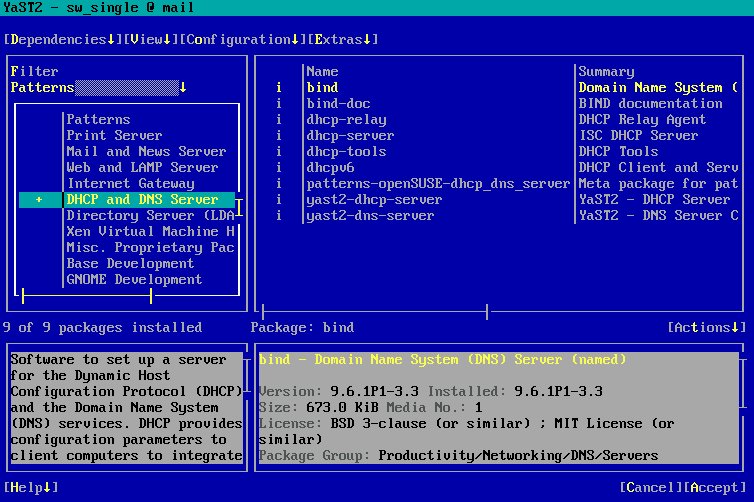Click the 'DHCP Relay Agent' summary cell
Image resolution: width=754 pixels, height=502 pixels.
pos(642,119)
